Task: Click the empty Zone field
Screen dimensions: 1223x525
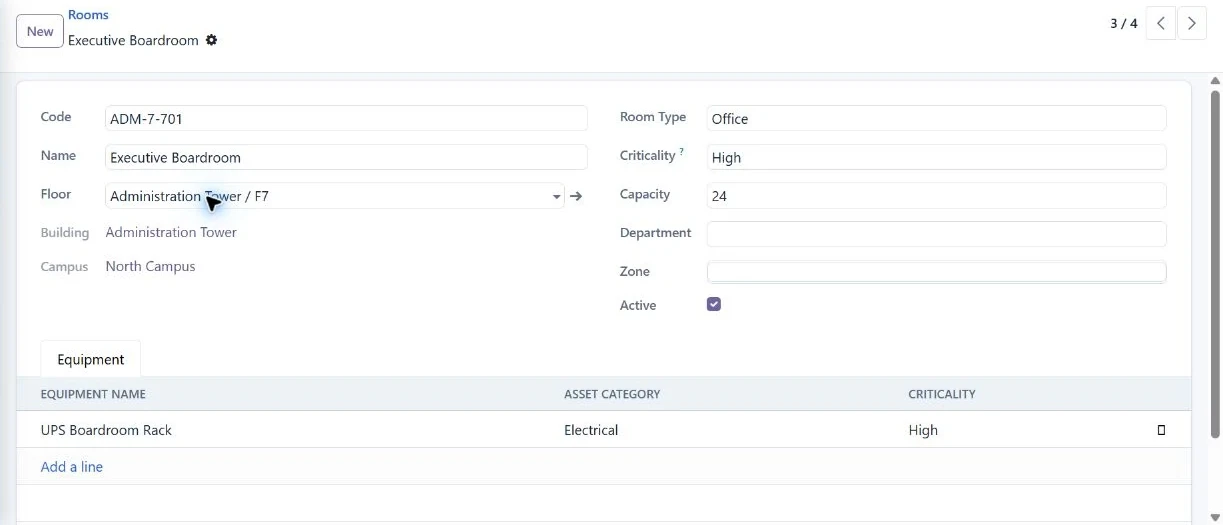Action: pos(936,271)
